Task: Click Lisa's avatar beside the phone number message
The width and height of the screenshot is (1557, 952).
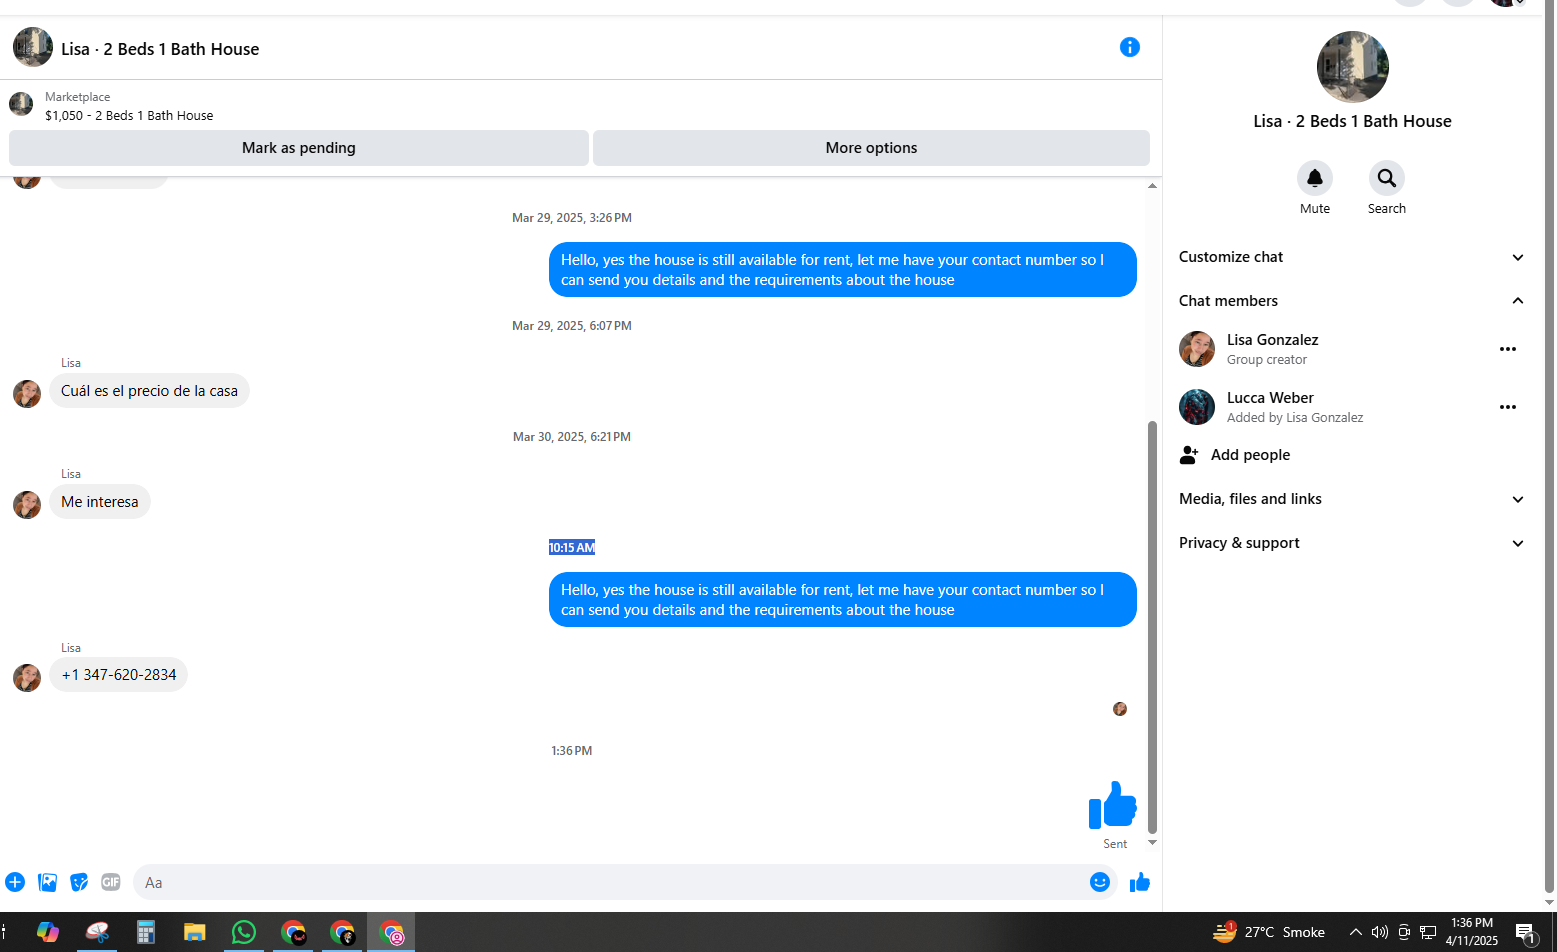Action: point(27,677)
